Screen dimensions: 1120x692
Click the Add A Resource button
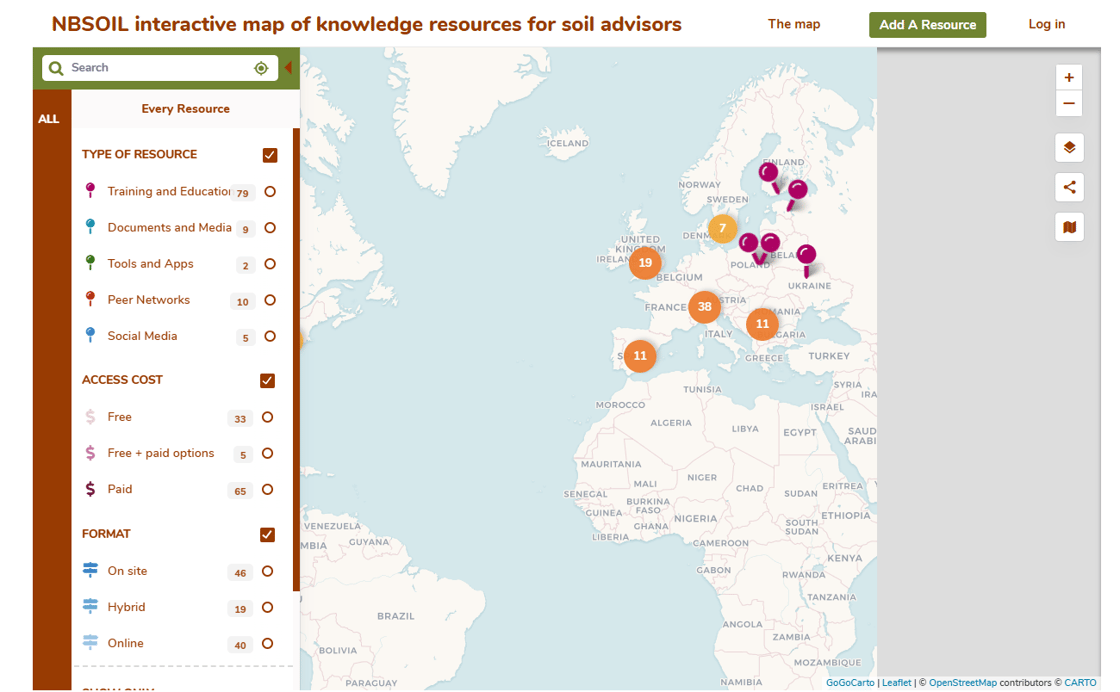(927, 25)
